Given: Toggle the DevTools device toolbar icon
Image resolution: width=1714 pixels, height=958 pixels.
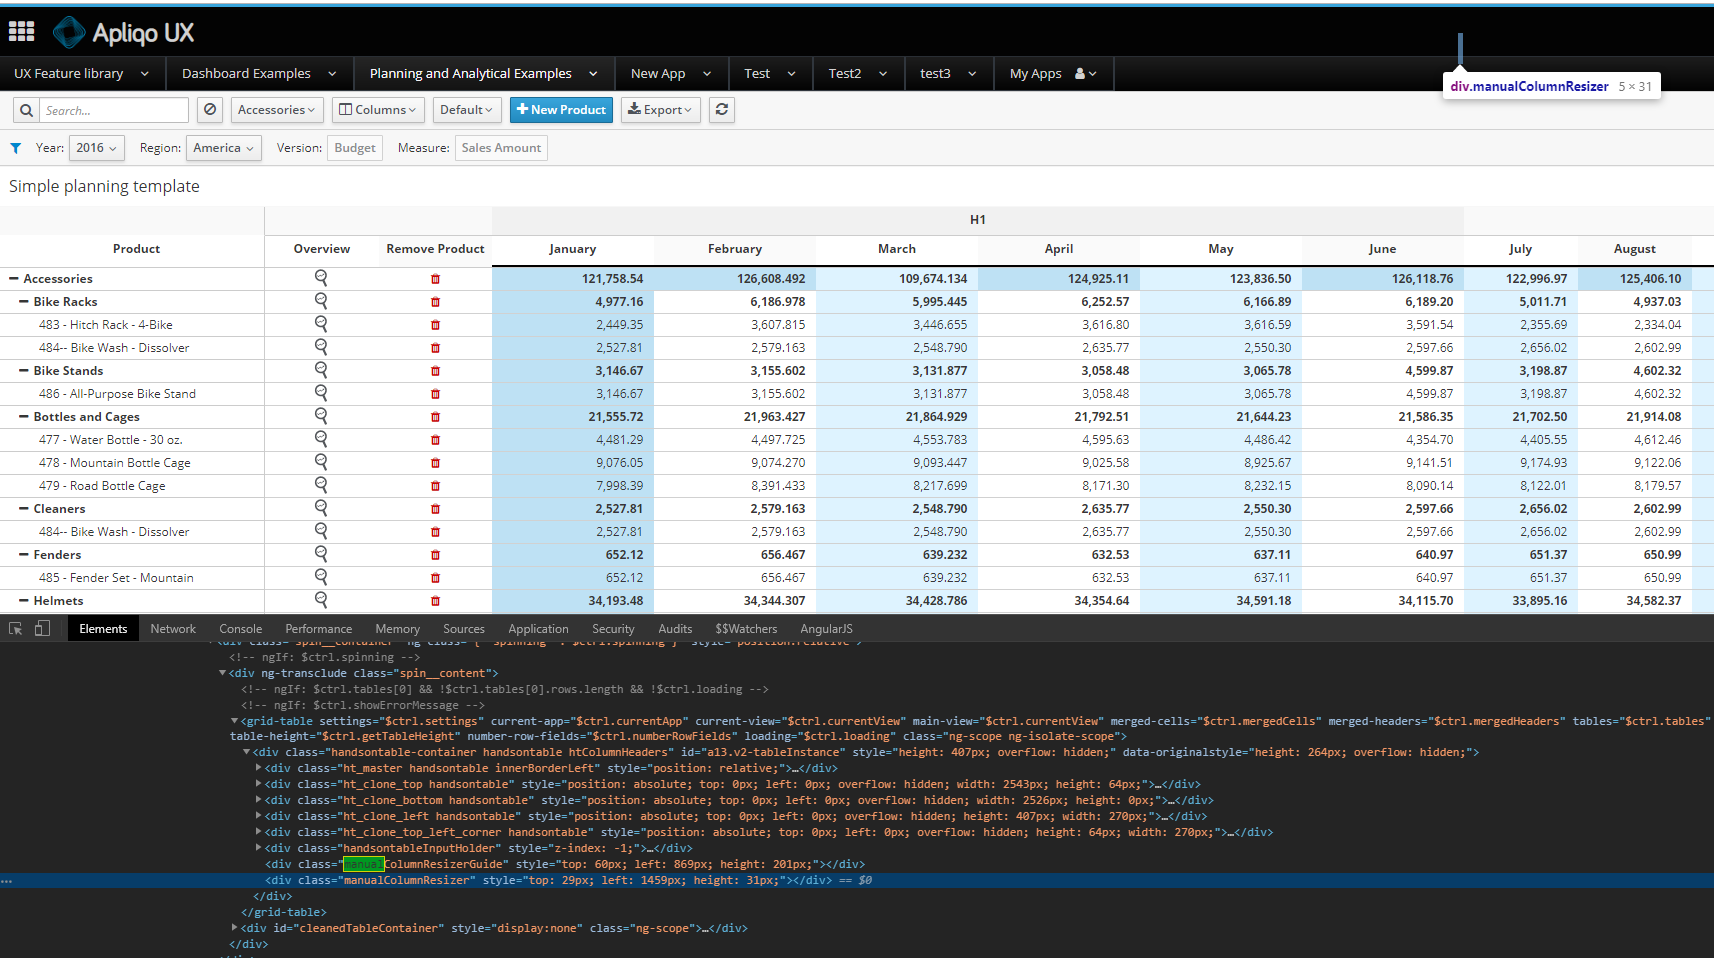Looking at the screenshot, I should 42,629.
